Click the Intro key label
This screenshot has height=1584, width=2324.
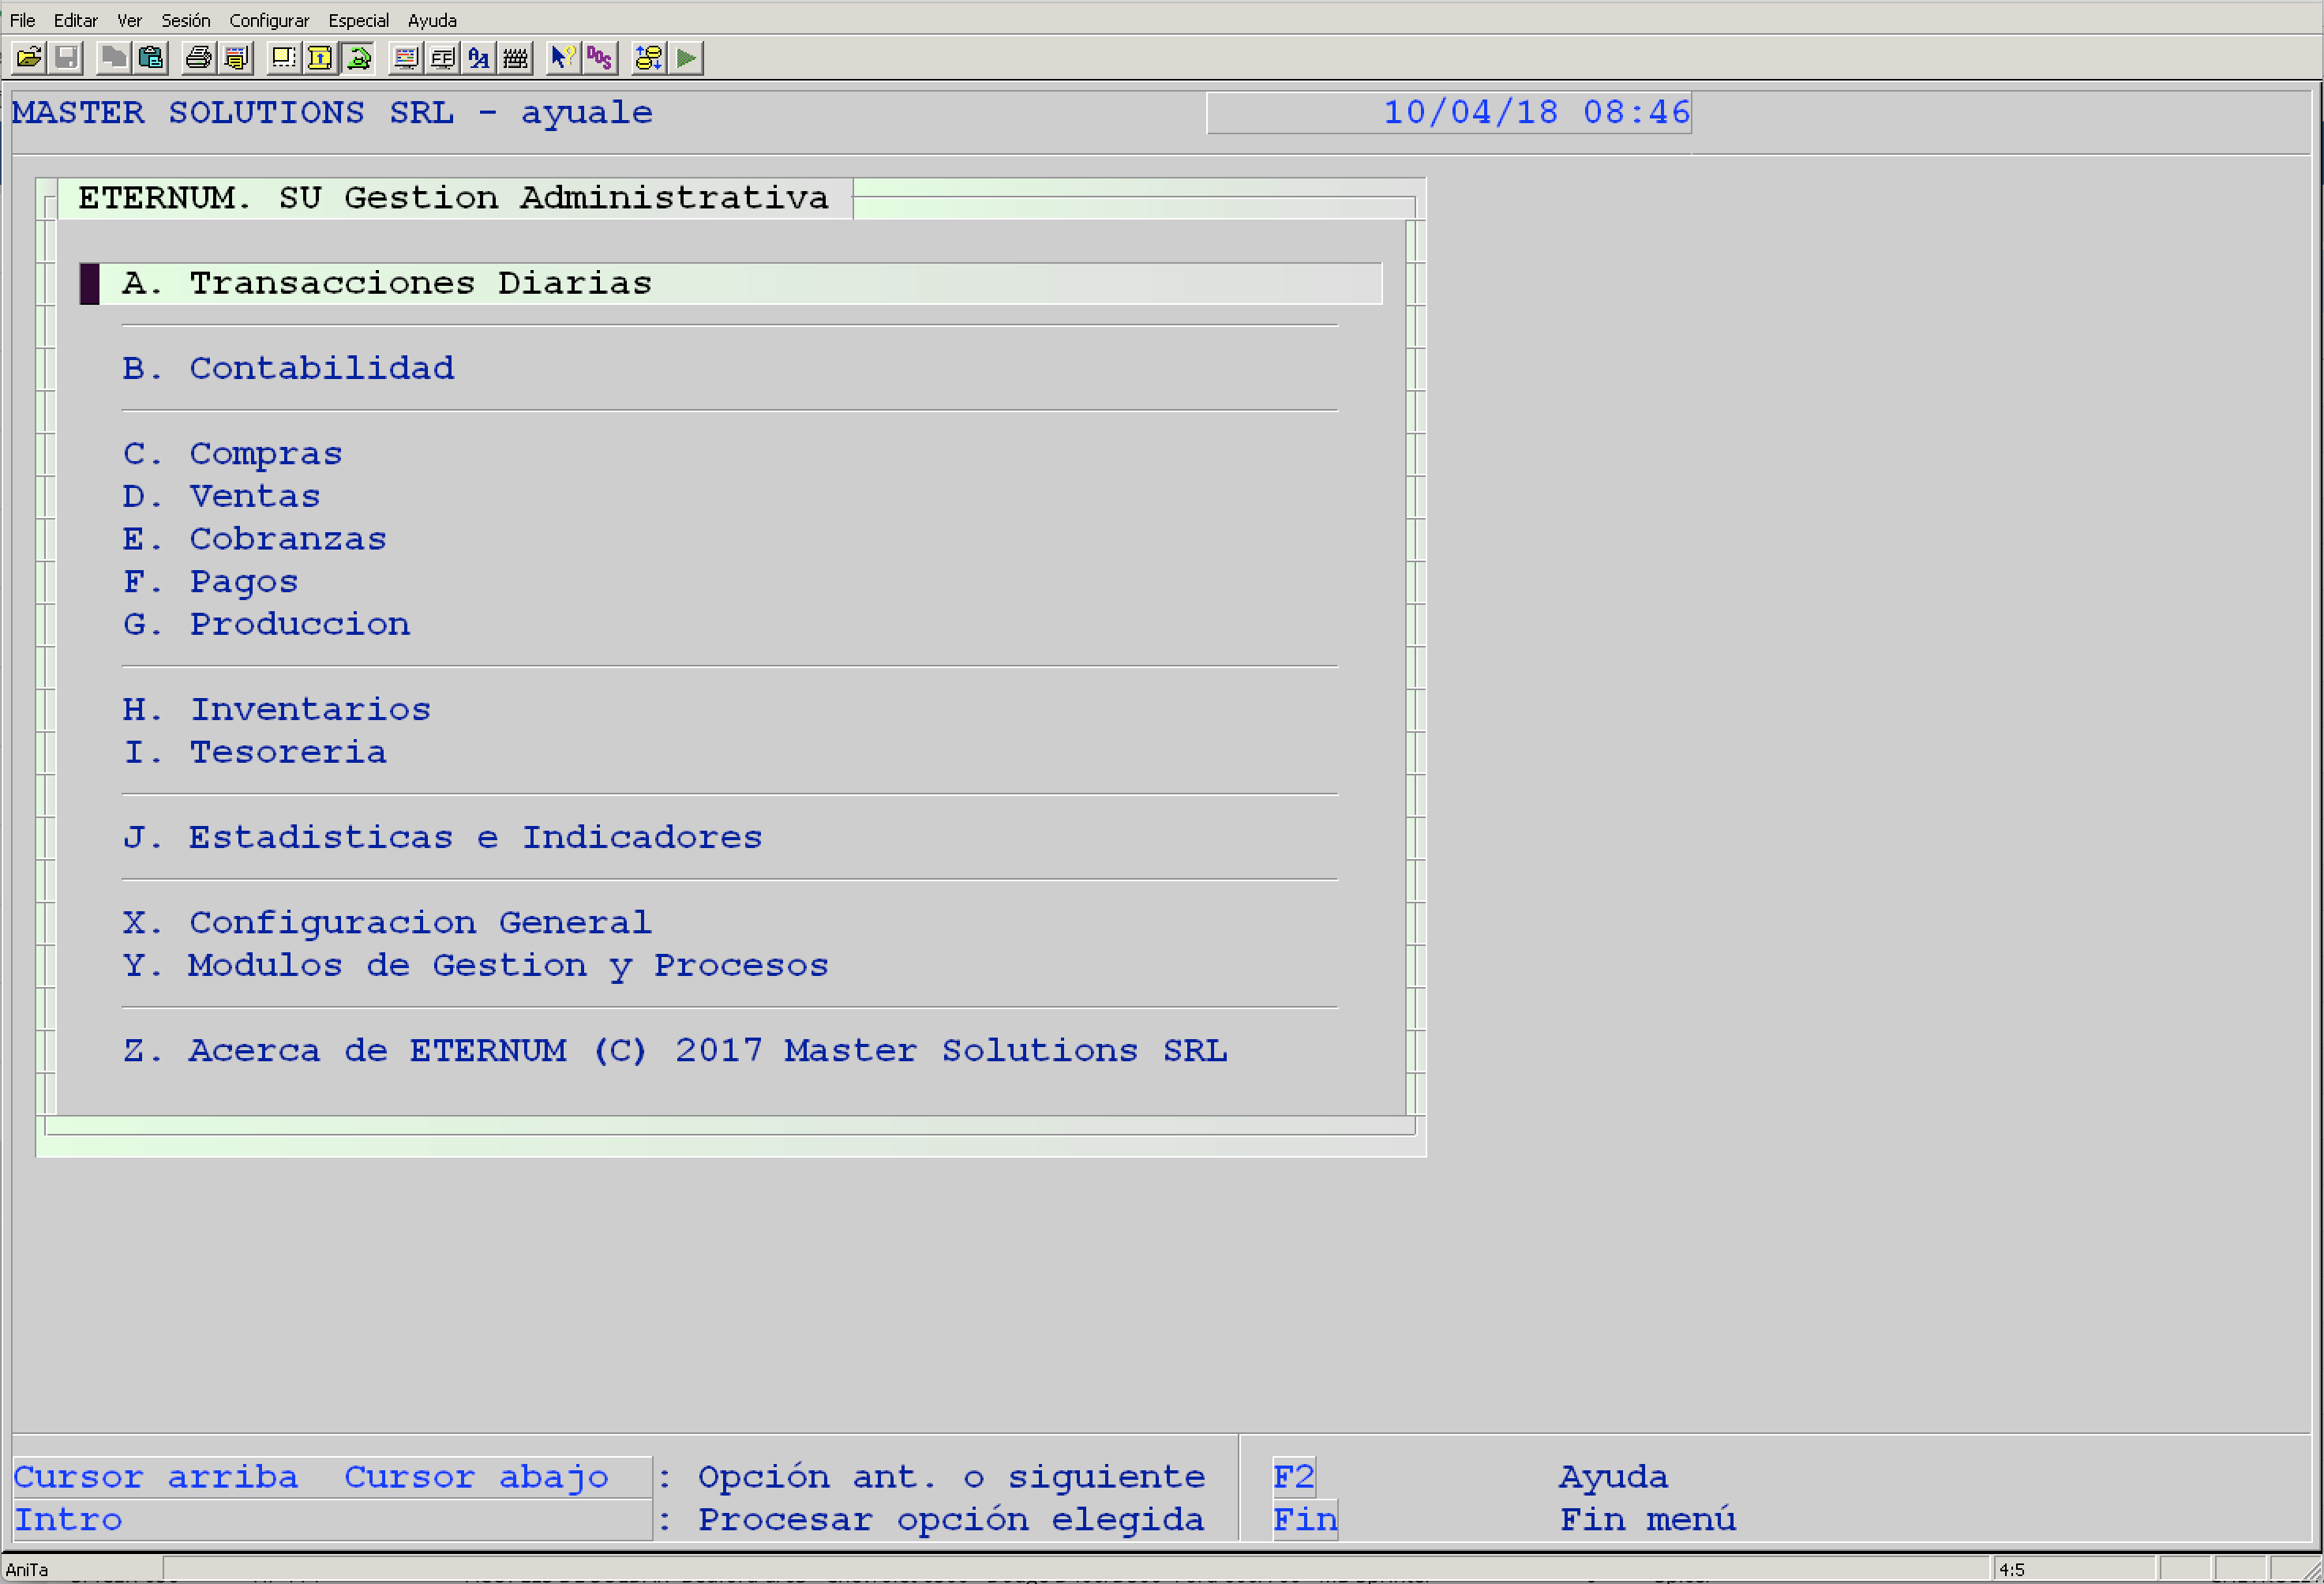pyautogui.click(x=67, y=1519)
